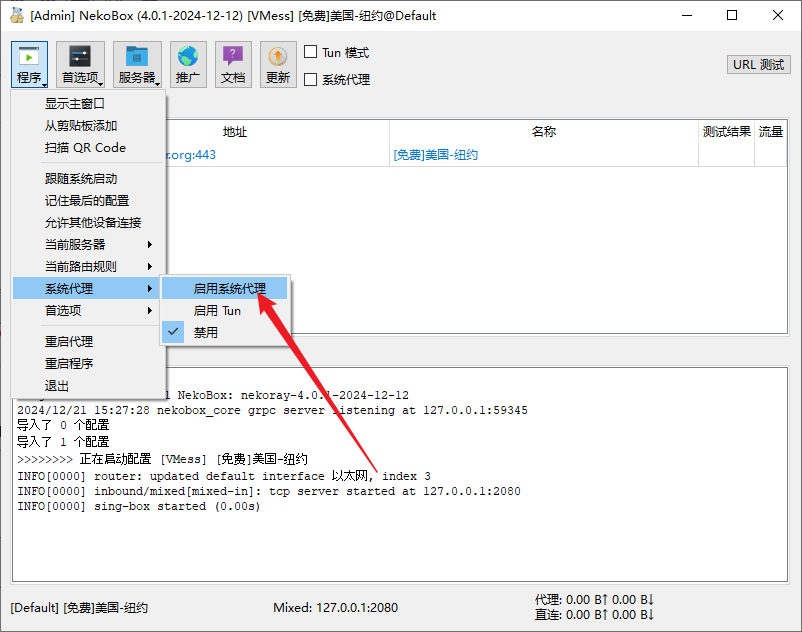The image size is (802, 632).
Task: Click the 代理 traffic speed status text
Action: coord(594,599)
